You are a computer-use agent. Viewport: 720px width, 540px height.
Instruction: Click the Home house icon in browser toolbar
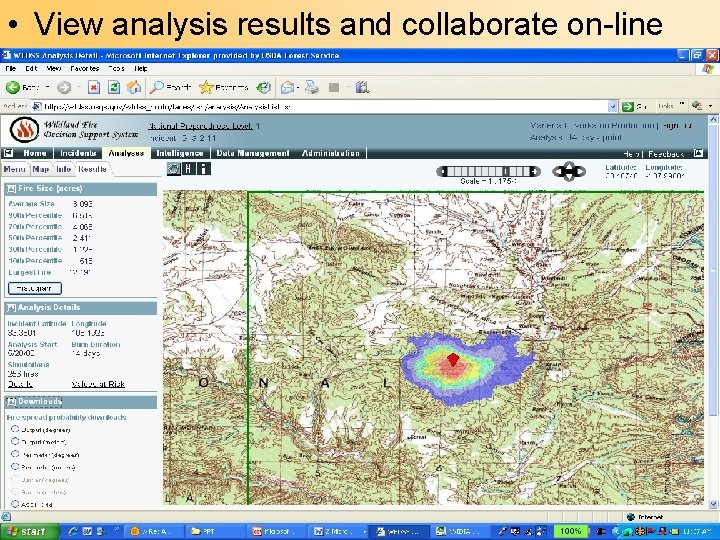pos(134,87)
